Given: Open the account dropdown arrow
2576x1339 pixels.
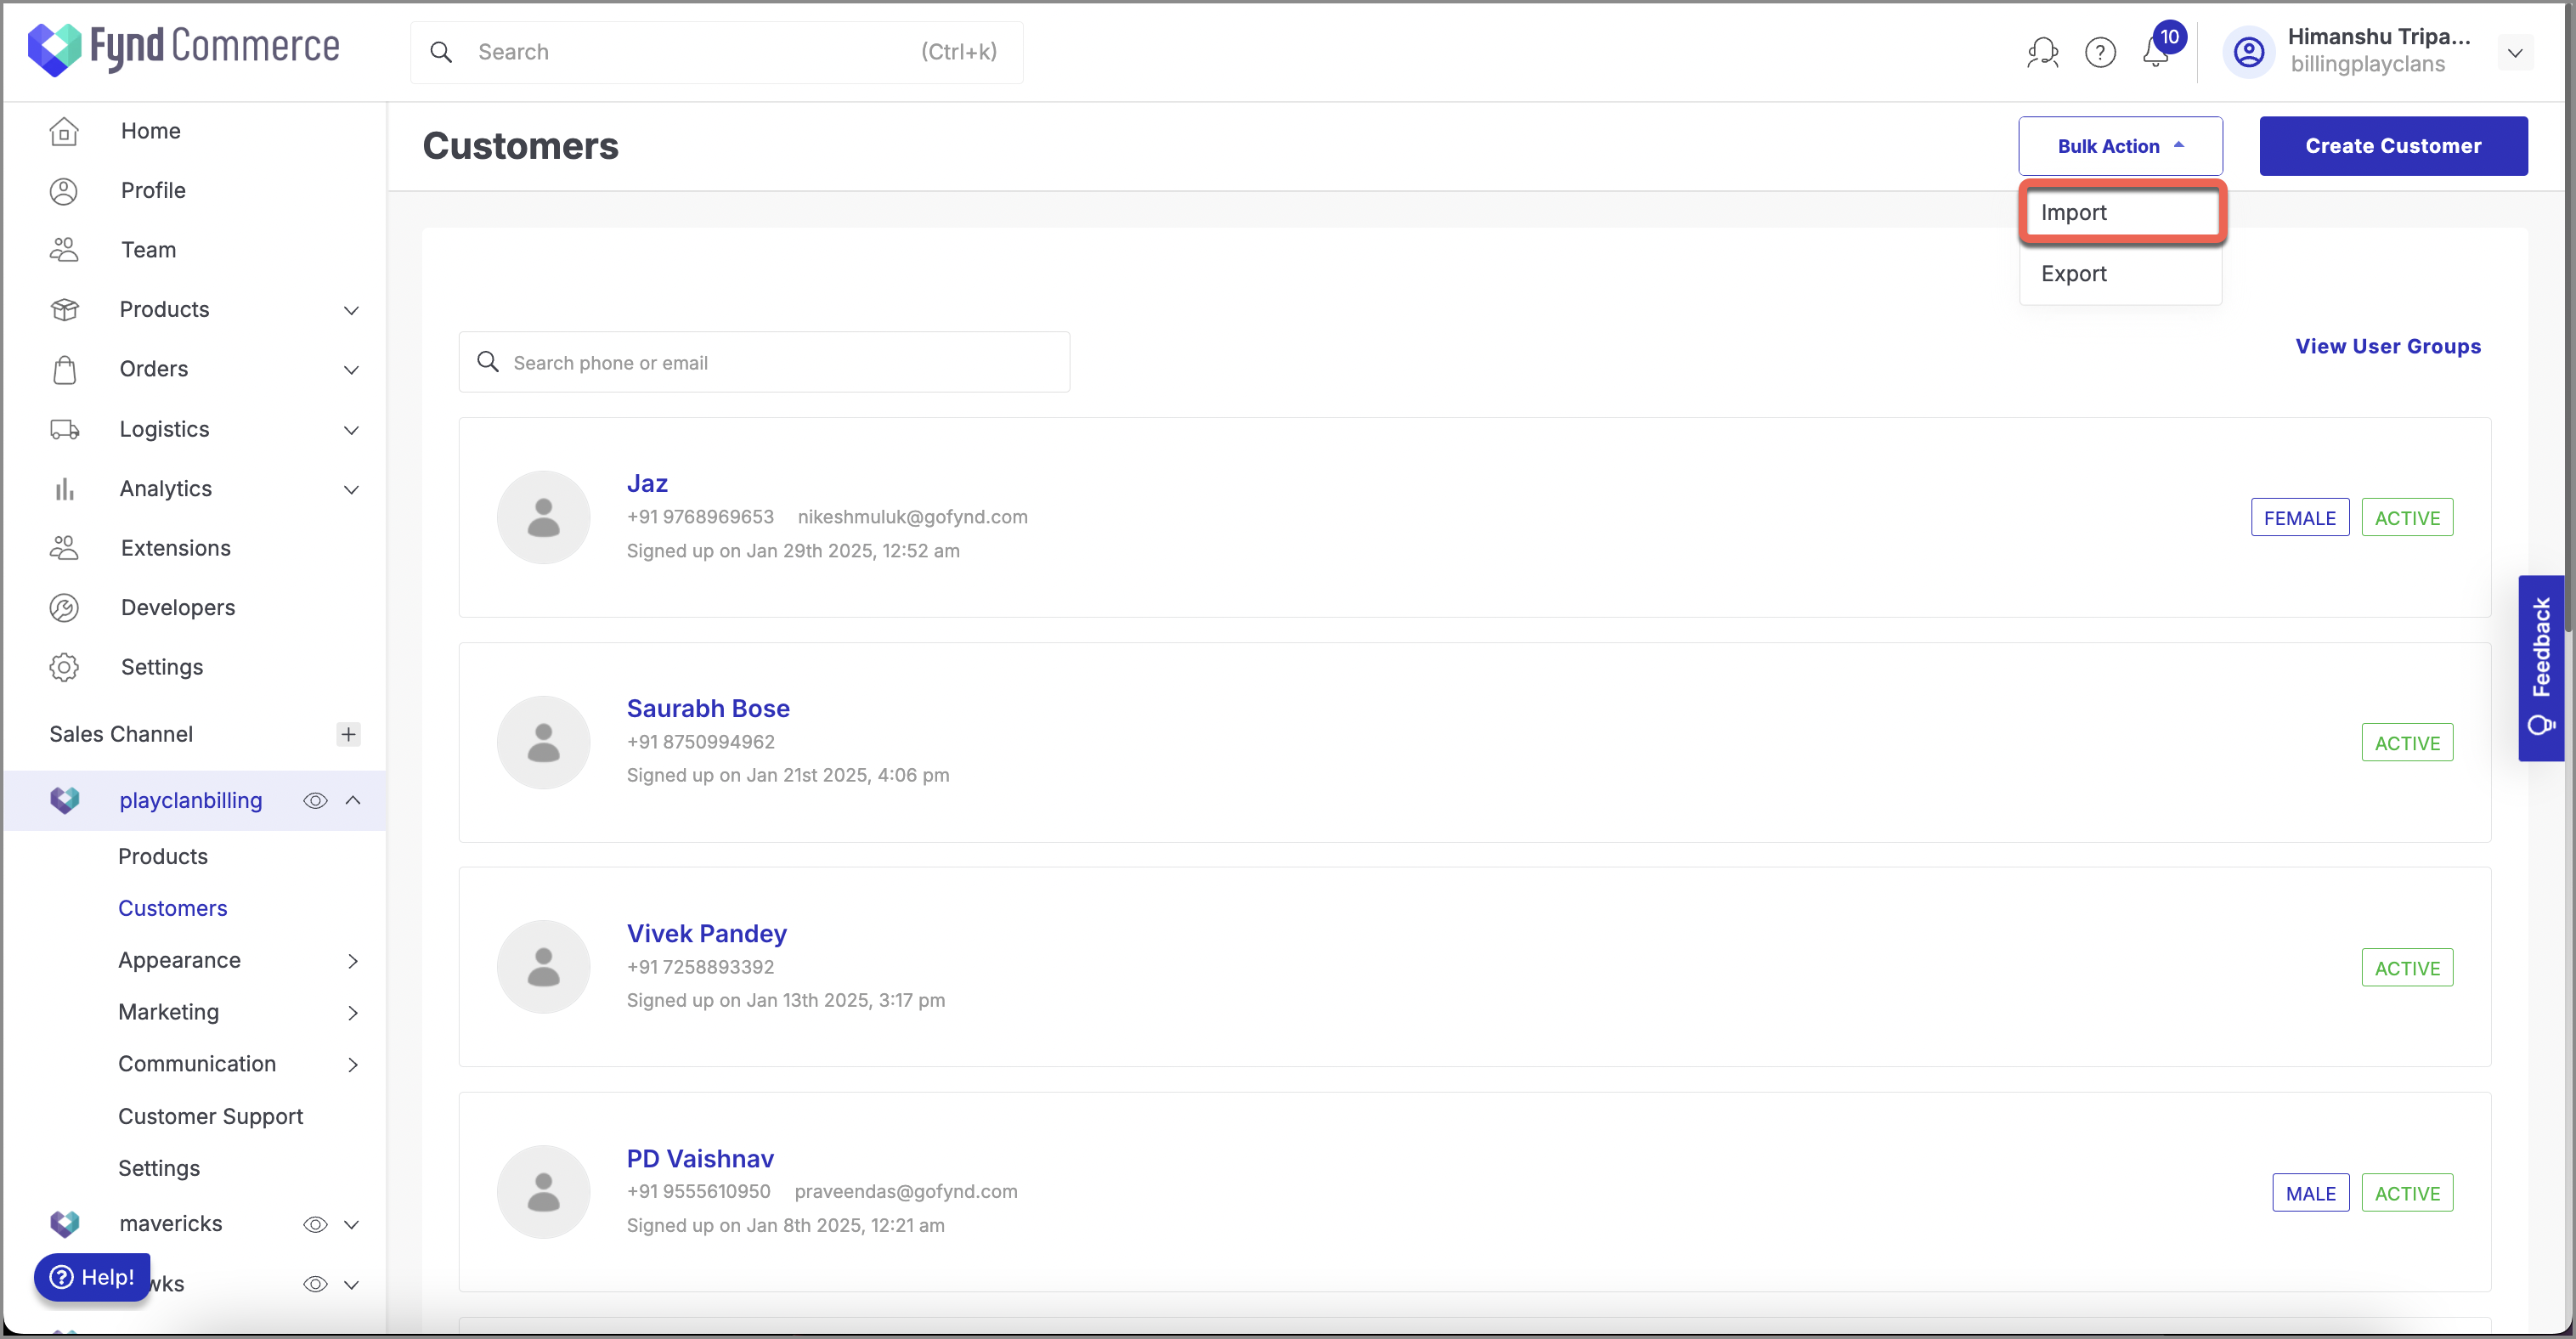Looking at the screenshot, I should pyautogui.click(x=2514, y=53).
